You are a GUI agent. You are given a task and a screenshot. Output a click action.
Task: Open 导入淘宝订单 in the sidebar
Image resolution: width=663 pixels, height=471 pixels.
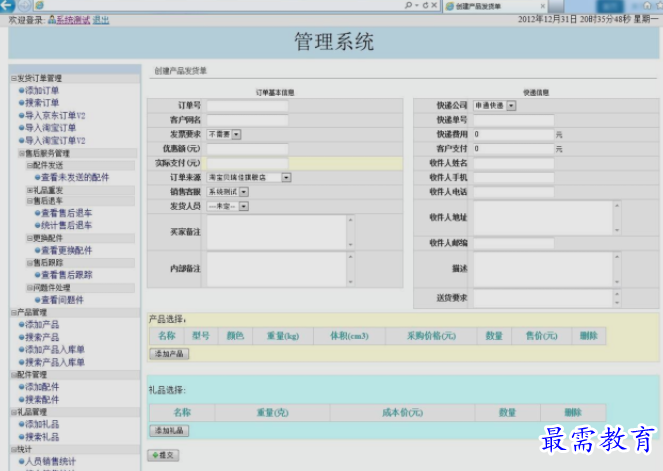tap(50, 128)
